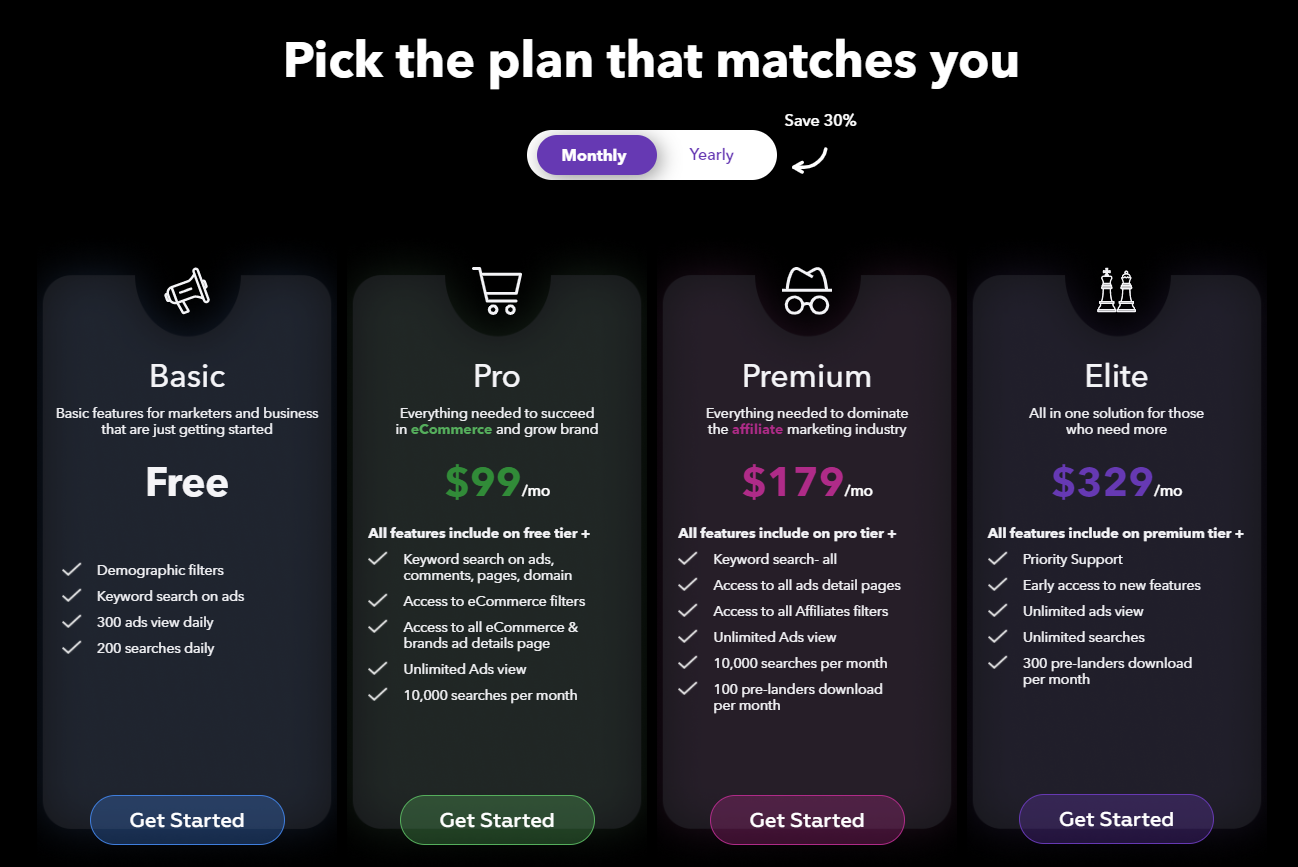
Task: Click the curved arrow beside Save 30%
Action: (810, 160)
